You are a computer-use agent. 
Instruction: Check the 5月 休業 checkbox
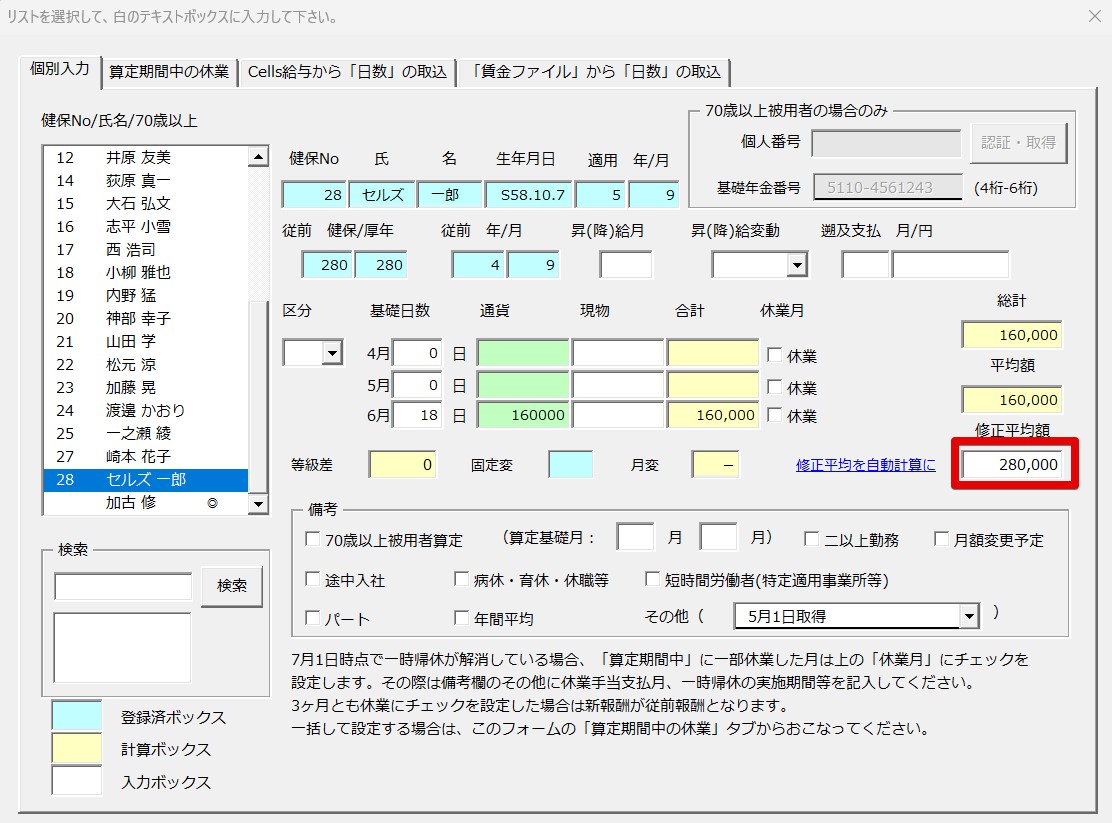pyautogui.click(x=774, y=387)
